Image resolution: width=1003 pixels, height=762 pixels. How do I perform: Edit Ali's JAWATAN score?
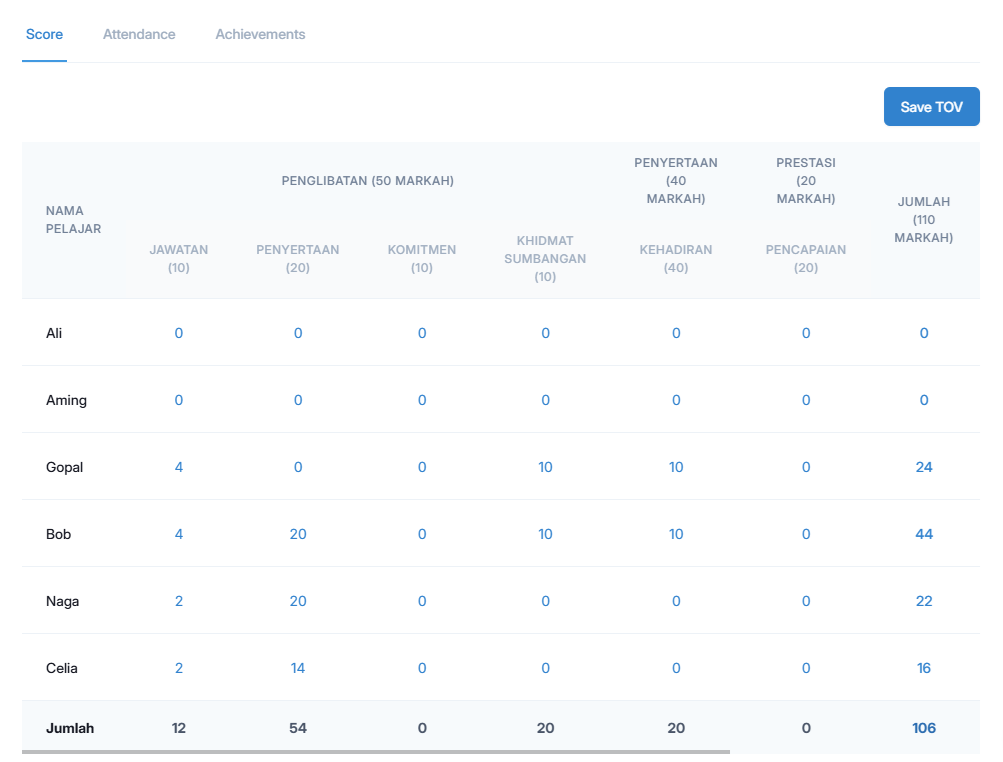coord(178,333)
